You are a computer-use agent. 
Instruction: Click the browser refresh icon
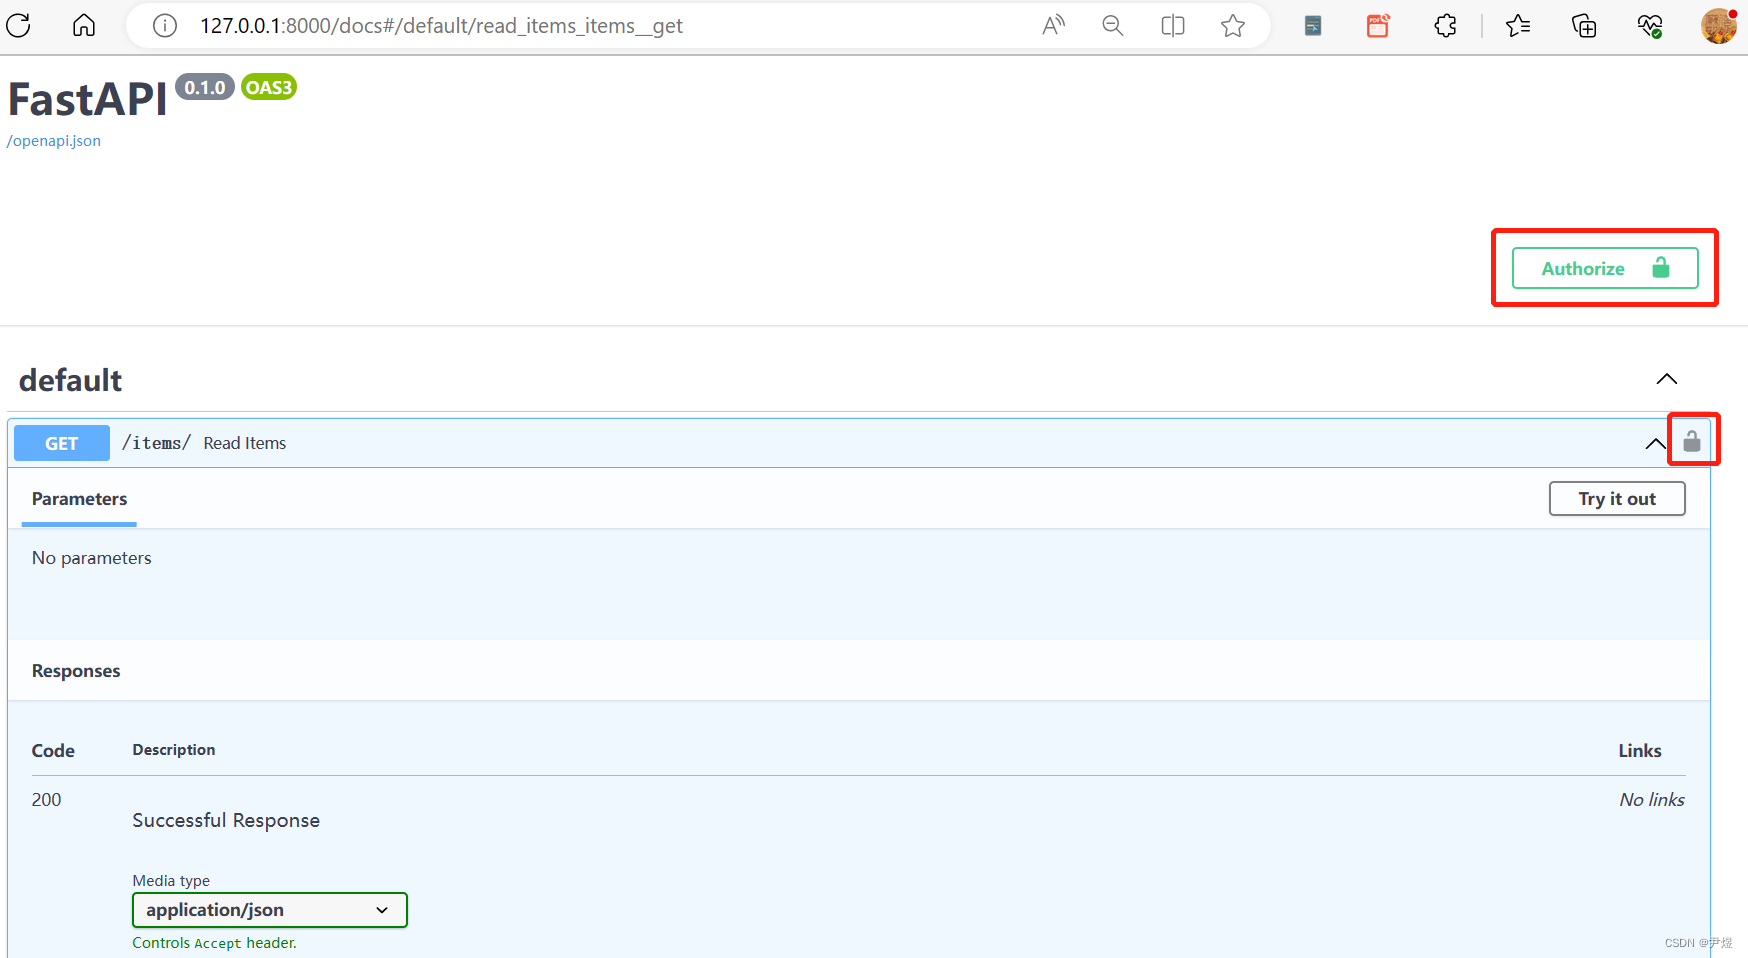[18, 25]
